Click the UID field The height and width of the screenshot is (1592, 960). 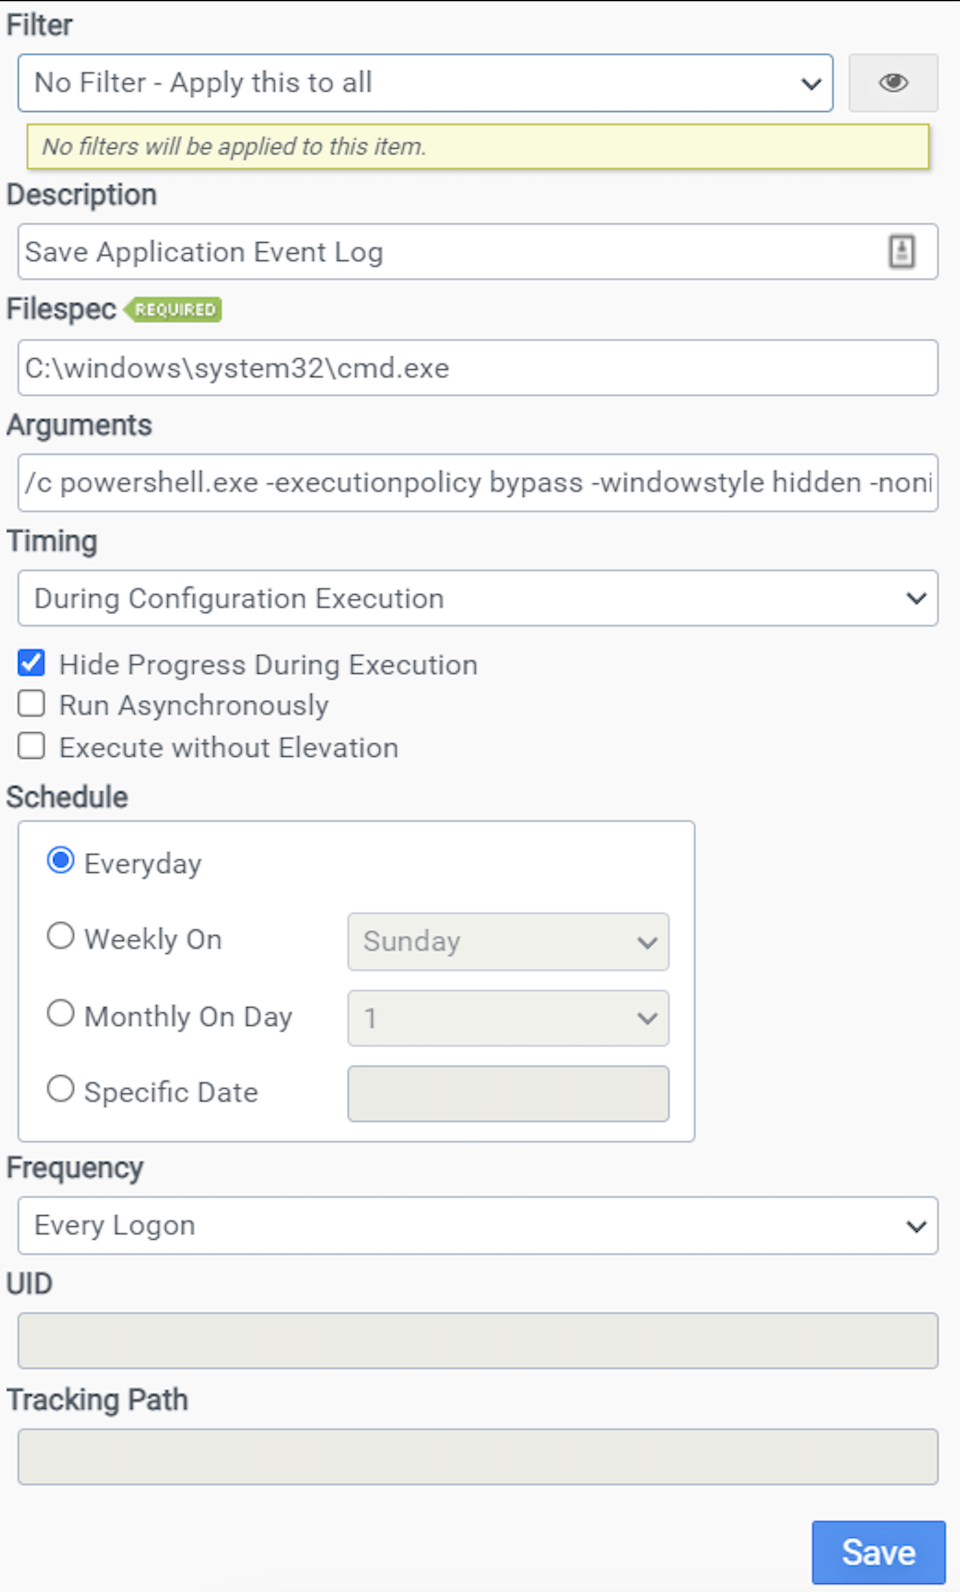tap(478, 1341)
